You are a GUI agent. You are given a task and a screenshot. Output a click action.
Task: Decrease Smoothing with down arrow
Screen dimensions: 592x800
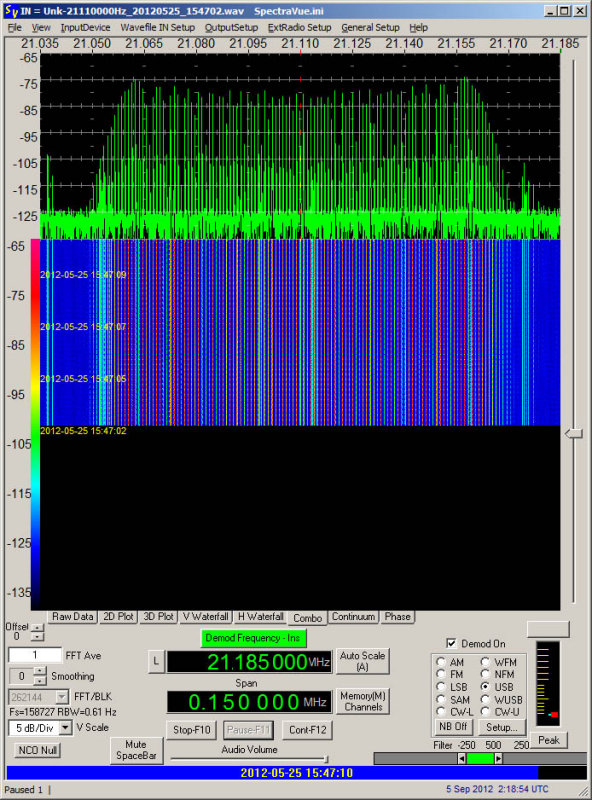point(40,681)
